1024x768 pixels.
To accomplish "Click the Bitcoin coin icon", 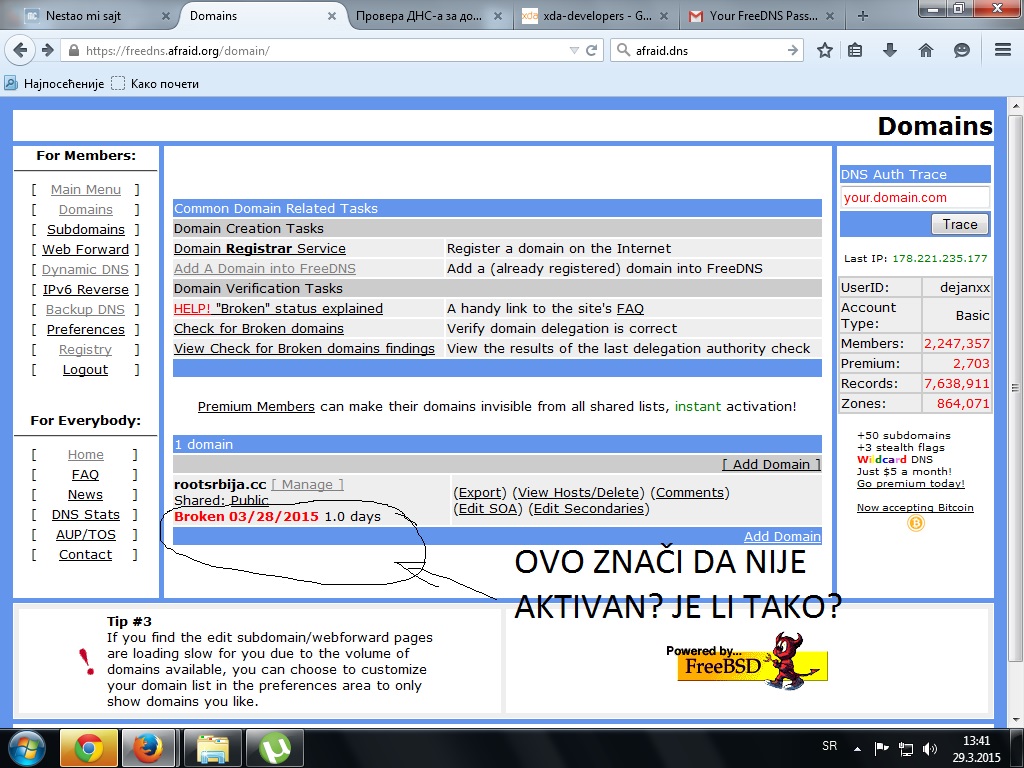I will (916, 523).
